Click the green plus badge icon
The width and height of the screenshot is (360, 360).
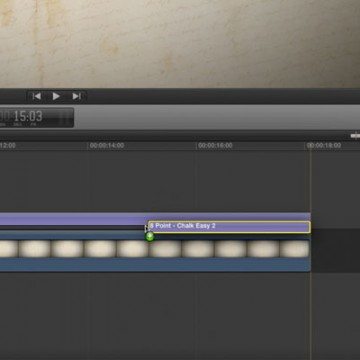tap(150, 237)
